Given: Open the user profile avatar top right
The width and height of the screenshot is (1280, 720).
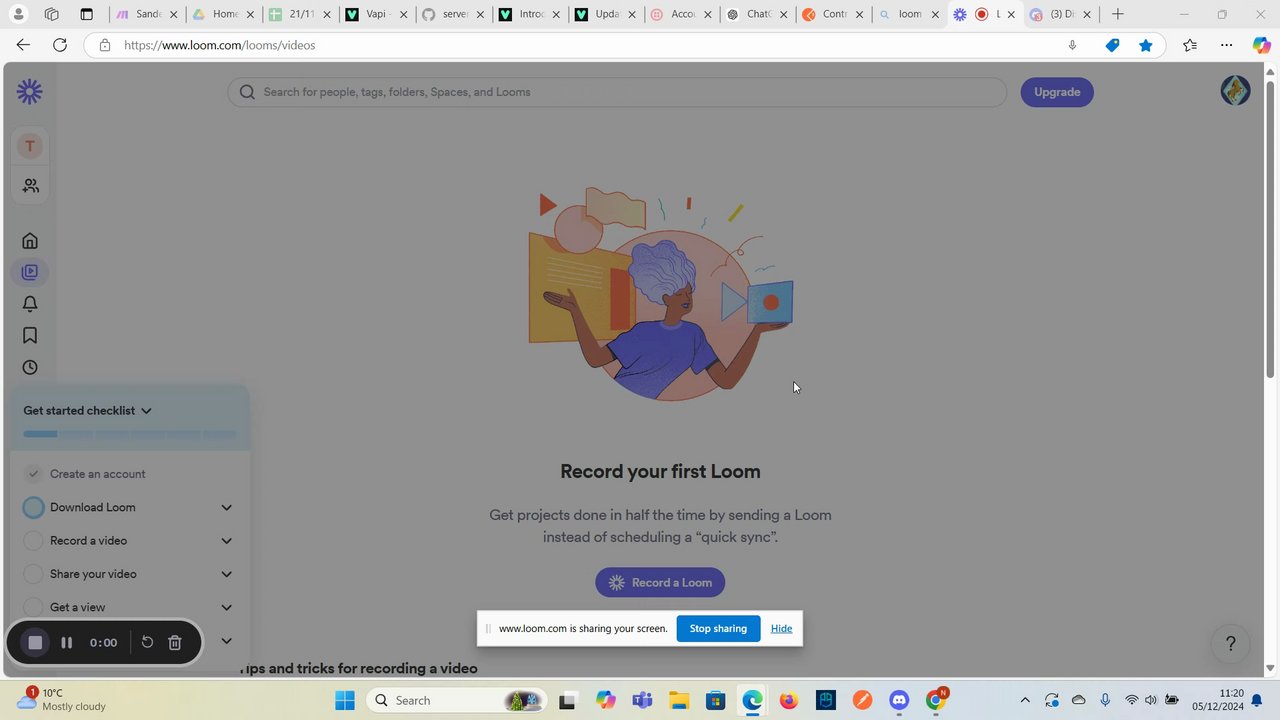Looking at the screenshot, I should (x=1235, y=91).
